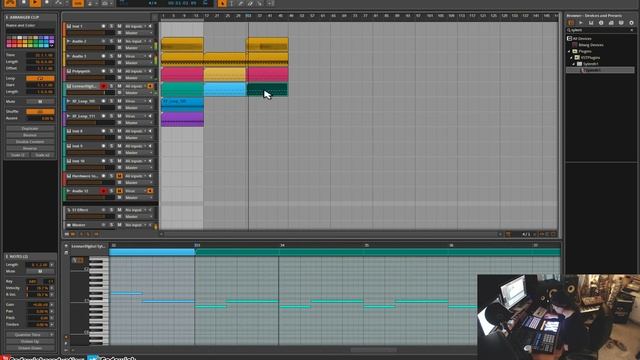
Task: Open the last browser tab icon
Action: coord(631,23)
